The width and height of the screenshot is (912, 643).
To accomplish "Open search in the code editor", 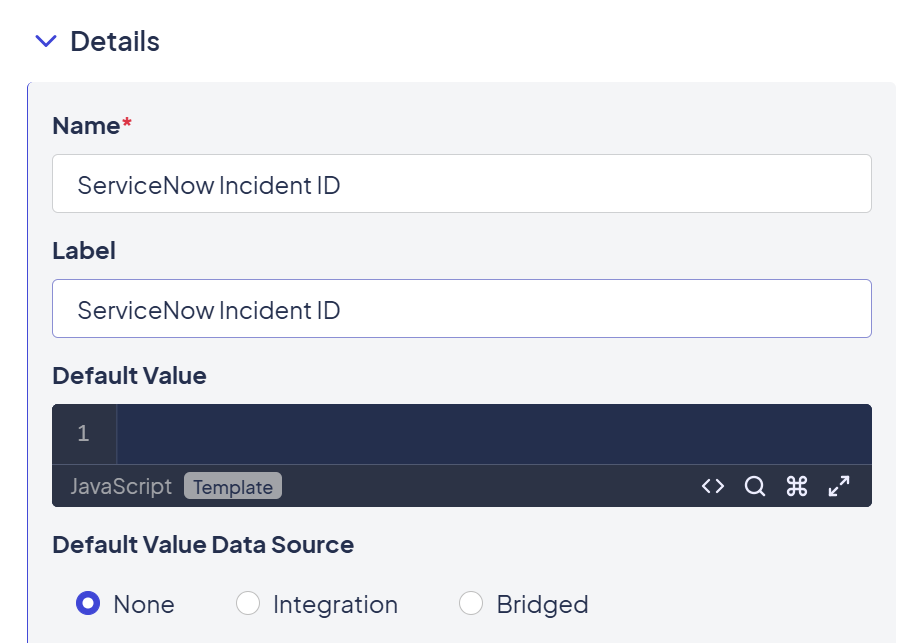I will coord(755,486).
